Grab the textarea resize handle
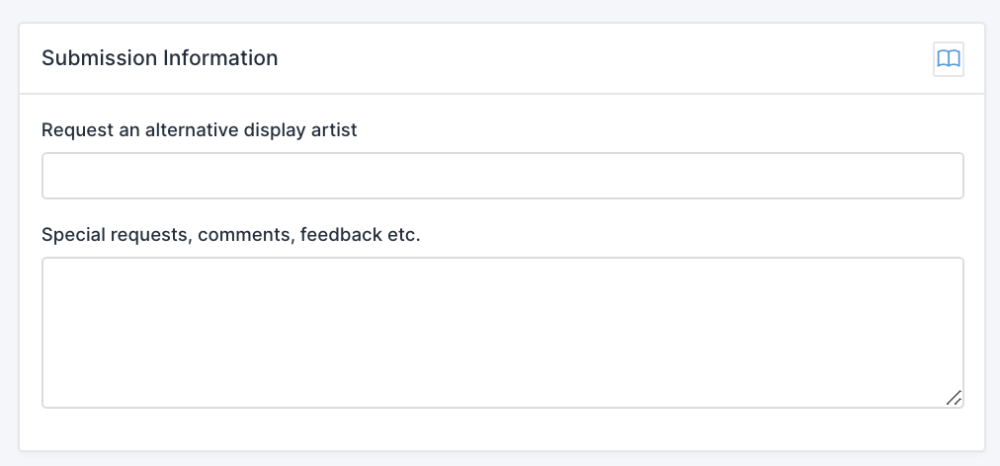 [954, 398]
